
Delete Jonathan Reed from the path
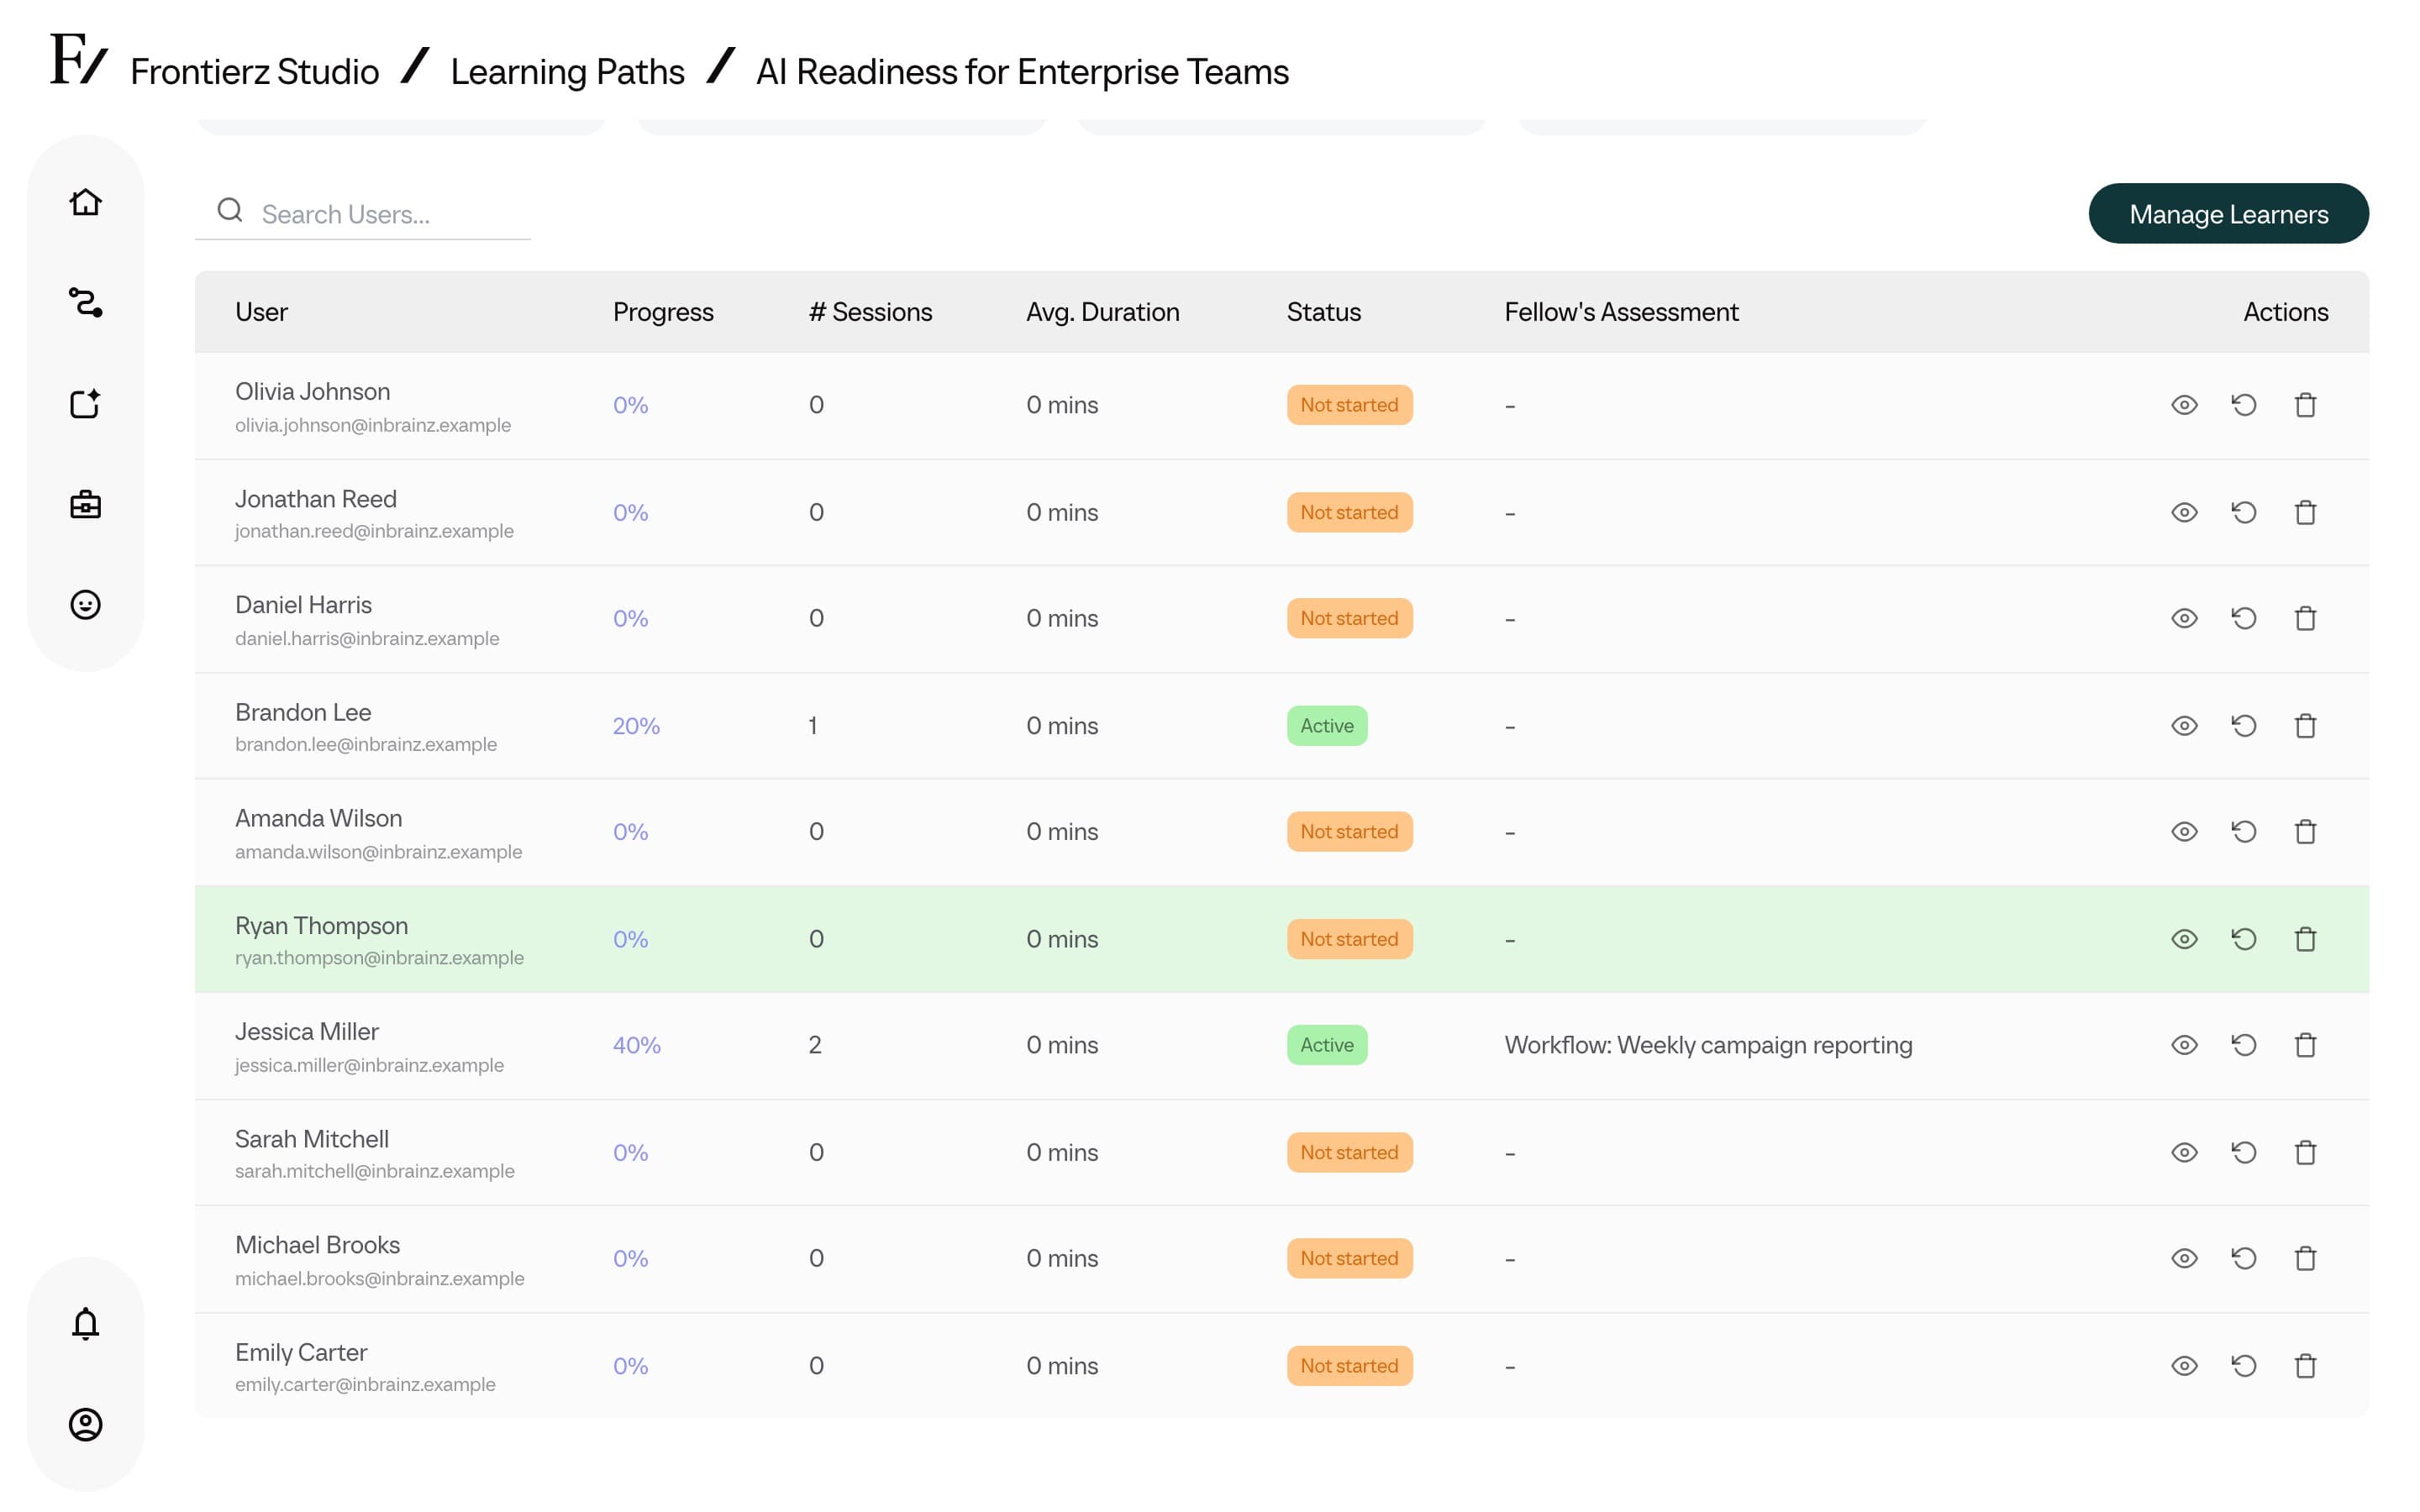(x=2305, y=512)
